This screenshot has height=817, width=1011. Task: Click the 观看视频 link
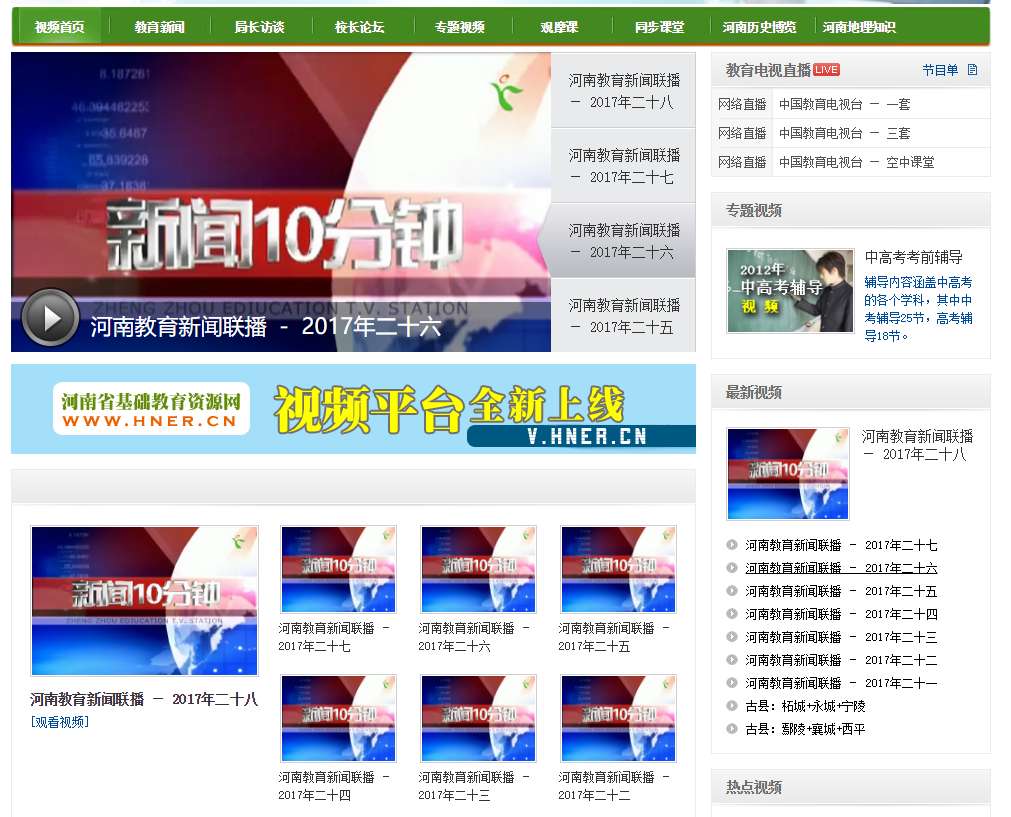pos(59,722)
